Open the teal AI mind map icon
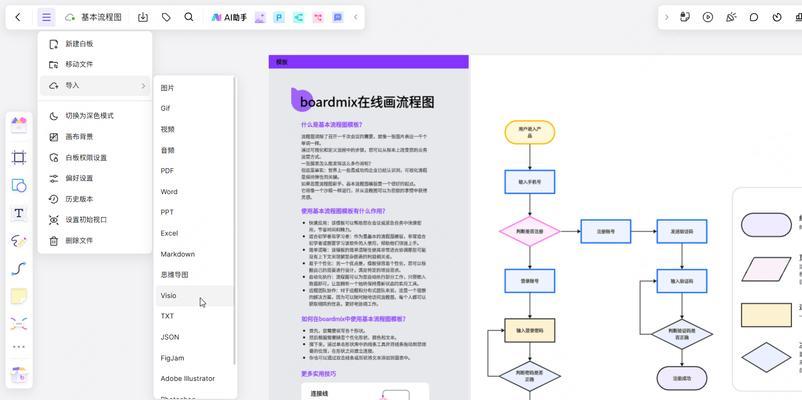This screenshot has width=802, height=400. pos(298,17)
